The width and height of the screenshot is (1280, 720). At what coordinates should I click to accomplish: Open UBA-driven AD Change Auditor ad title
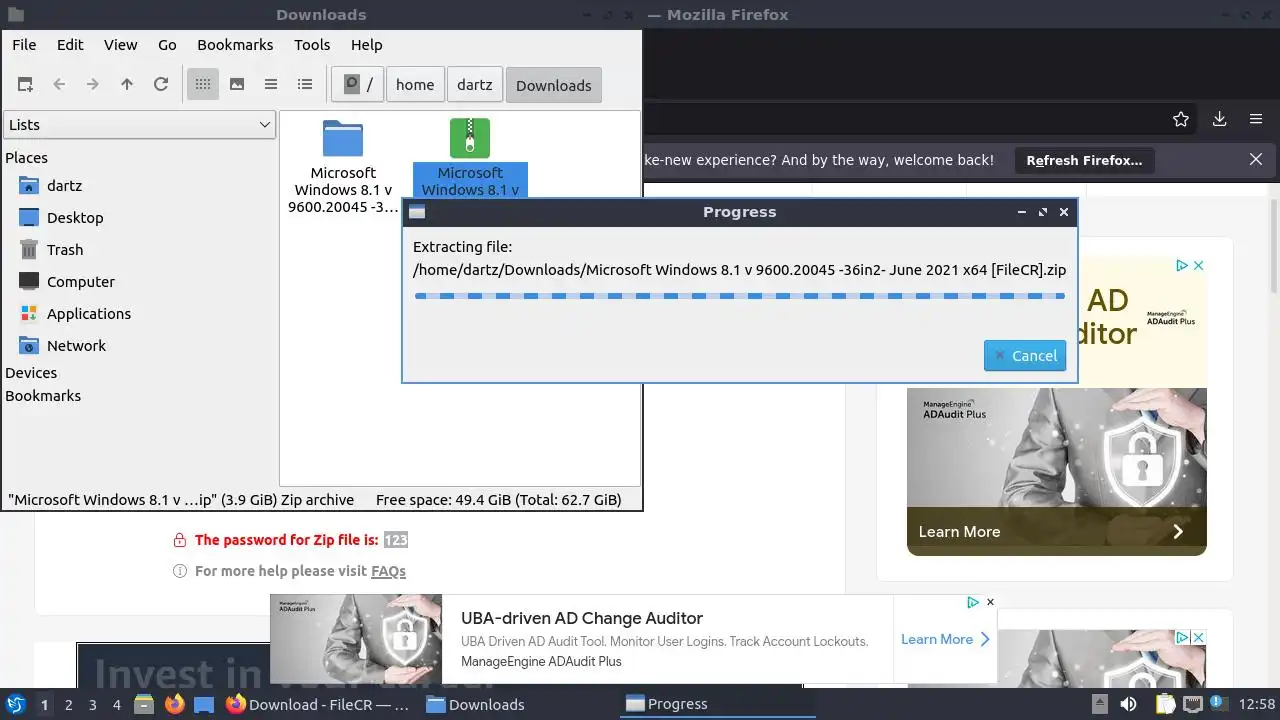(x=582, y=619)
